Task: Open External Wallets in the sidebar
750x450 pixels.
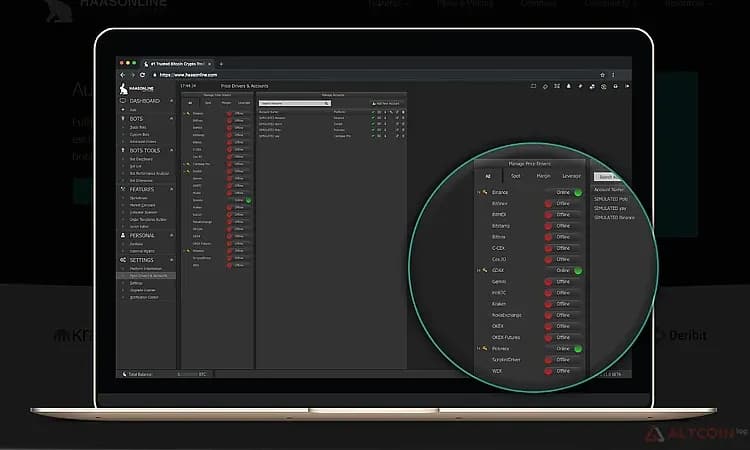Action: point(142,251)
